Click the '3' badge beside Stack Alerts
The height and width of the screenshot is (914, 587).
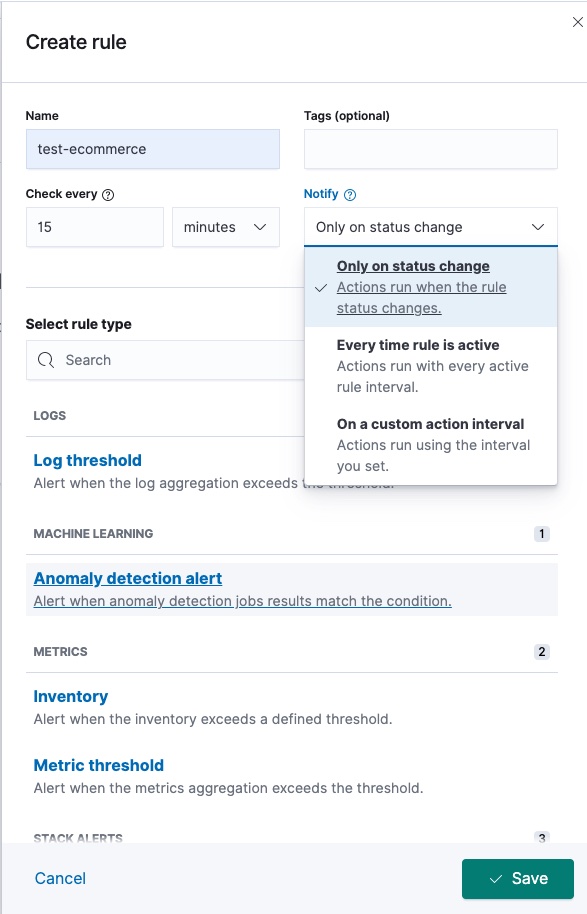pyautogui.click(x=541, y=838)
